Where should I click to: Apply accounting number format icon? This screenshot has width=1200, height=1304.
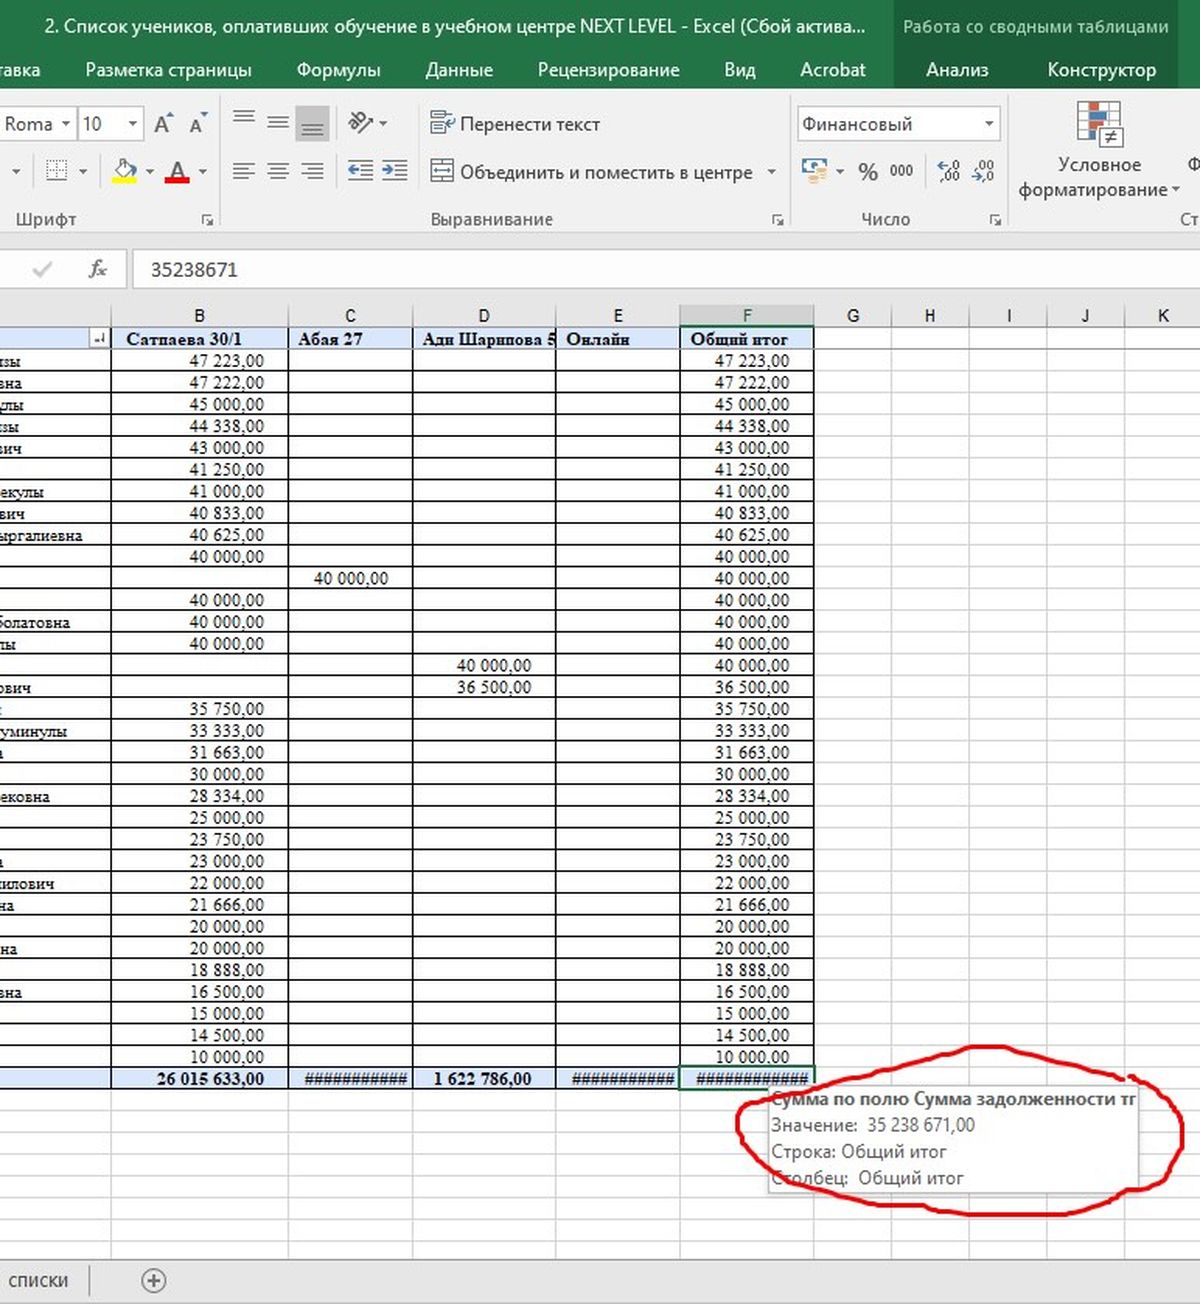point(815,171)
